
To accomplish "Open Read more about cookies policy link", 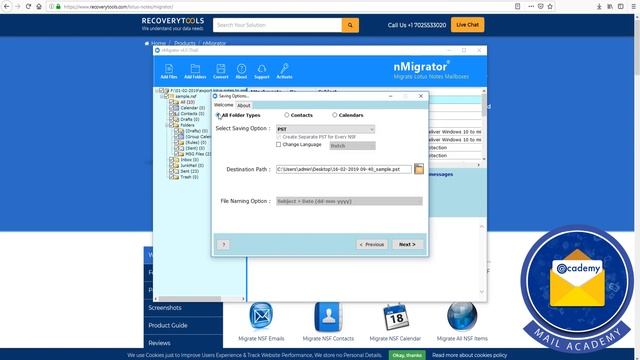I will [469, 355].
